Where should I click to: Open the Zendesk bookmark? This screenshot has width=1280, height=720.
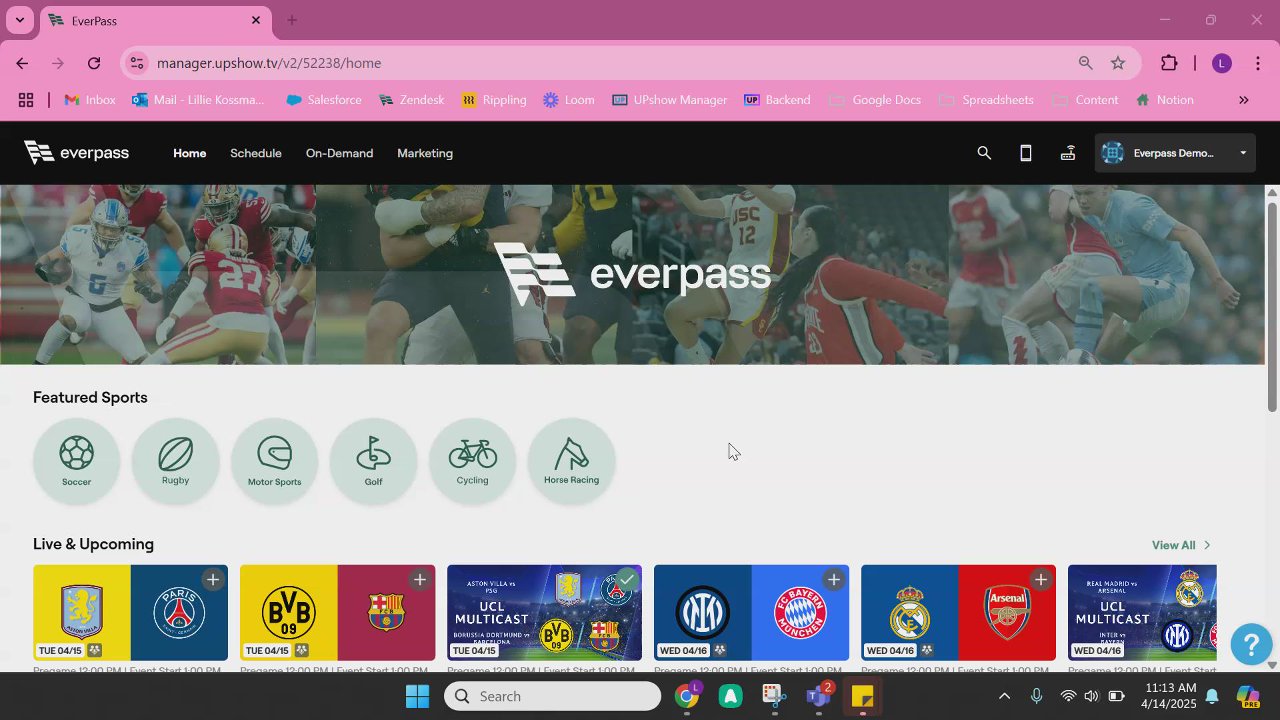411,100
